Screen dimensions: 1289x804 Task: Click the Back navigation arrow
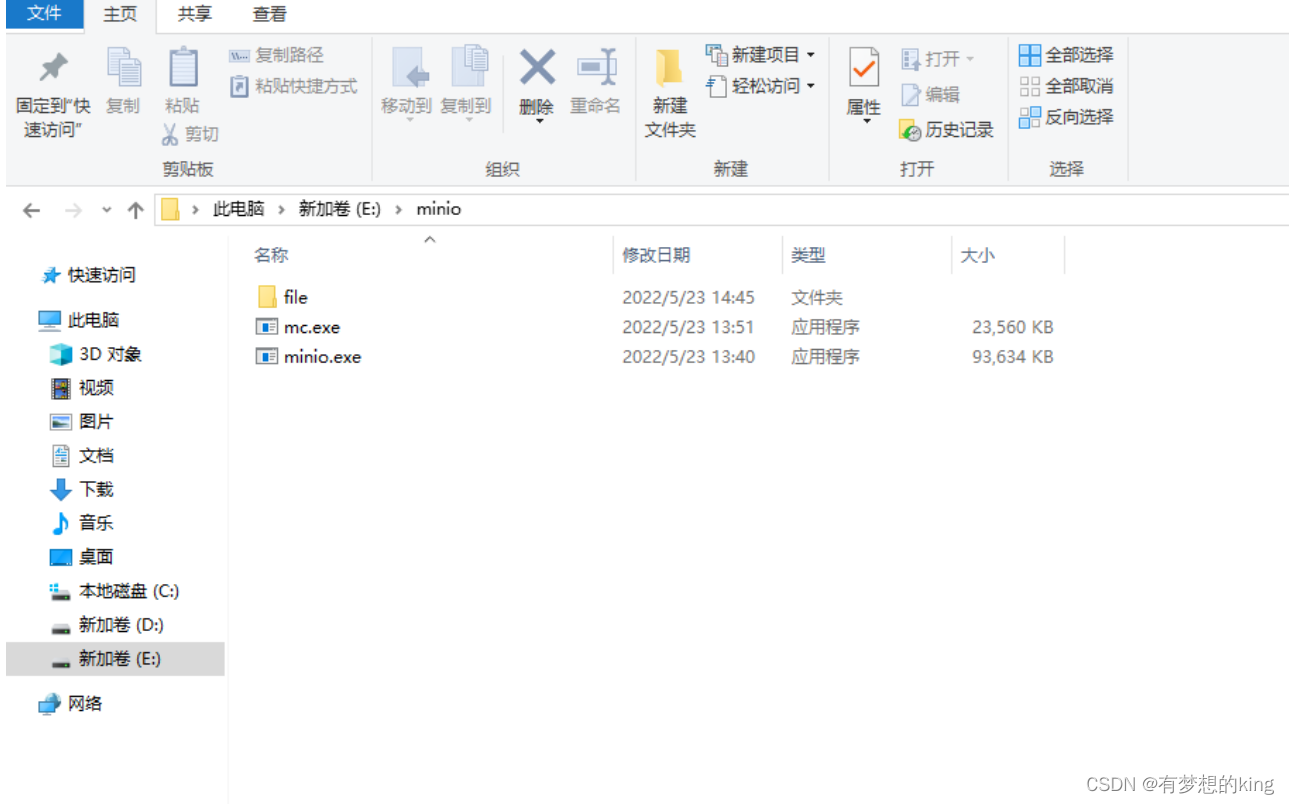point(32,210)
